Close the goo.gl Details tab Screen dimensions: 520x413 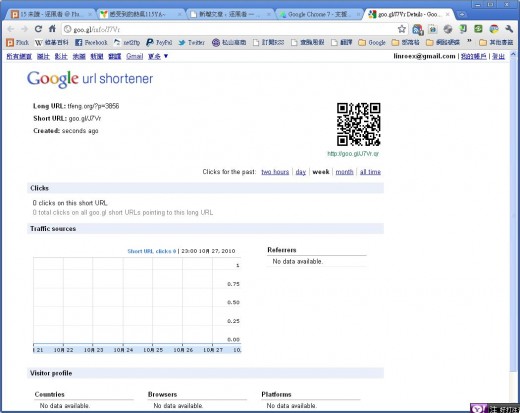click(448, 14)
